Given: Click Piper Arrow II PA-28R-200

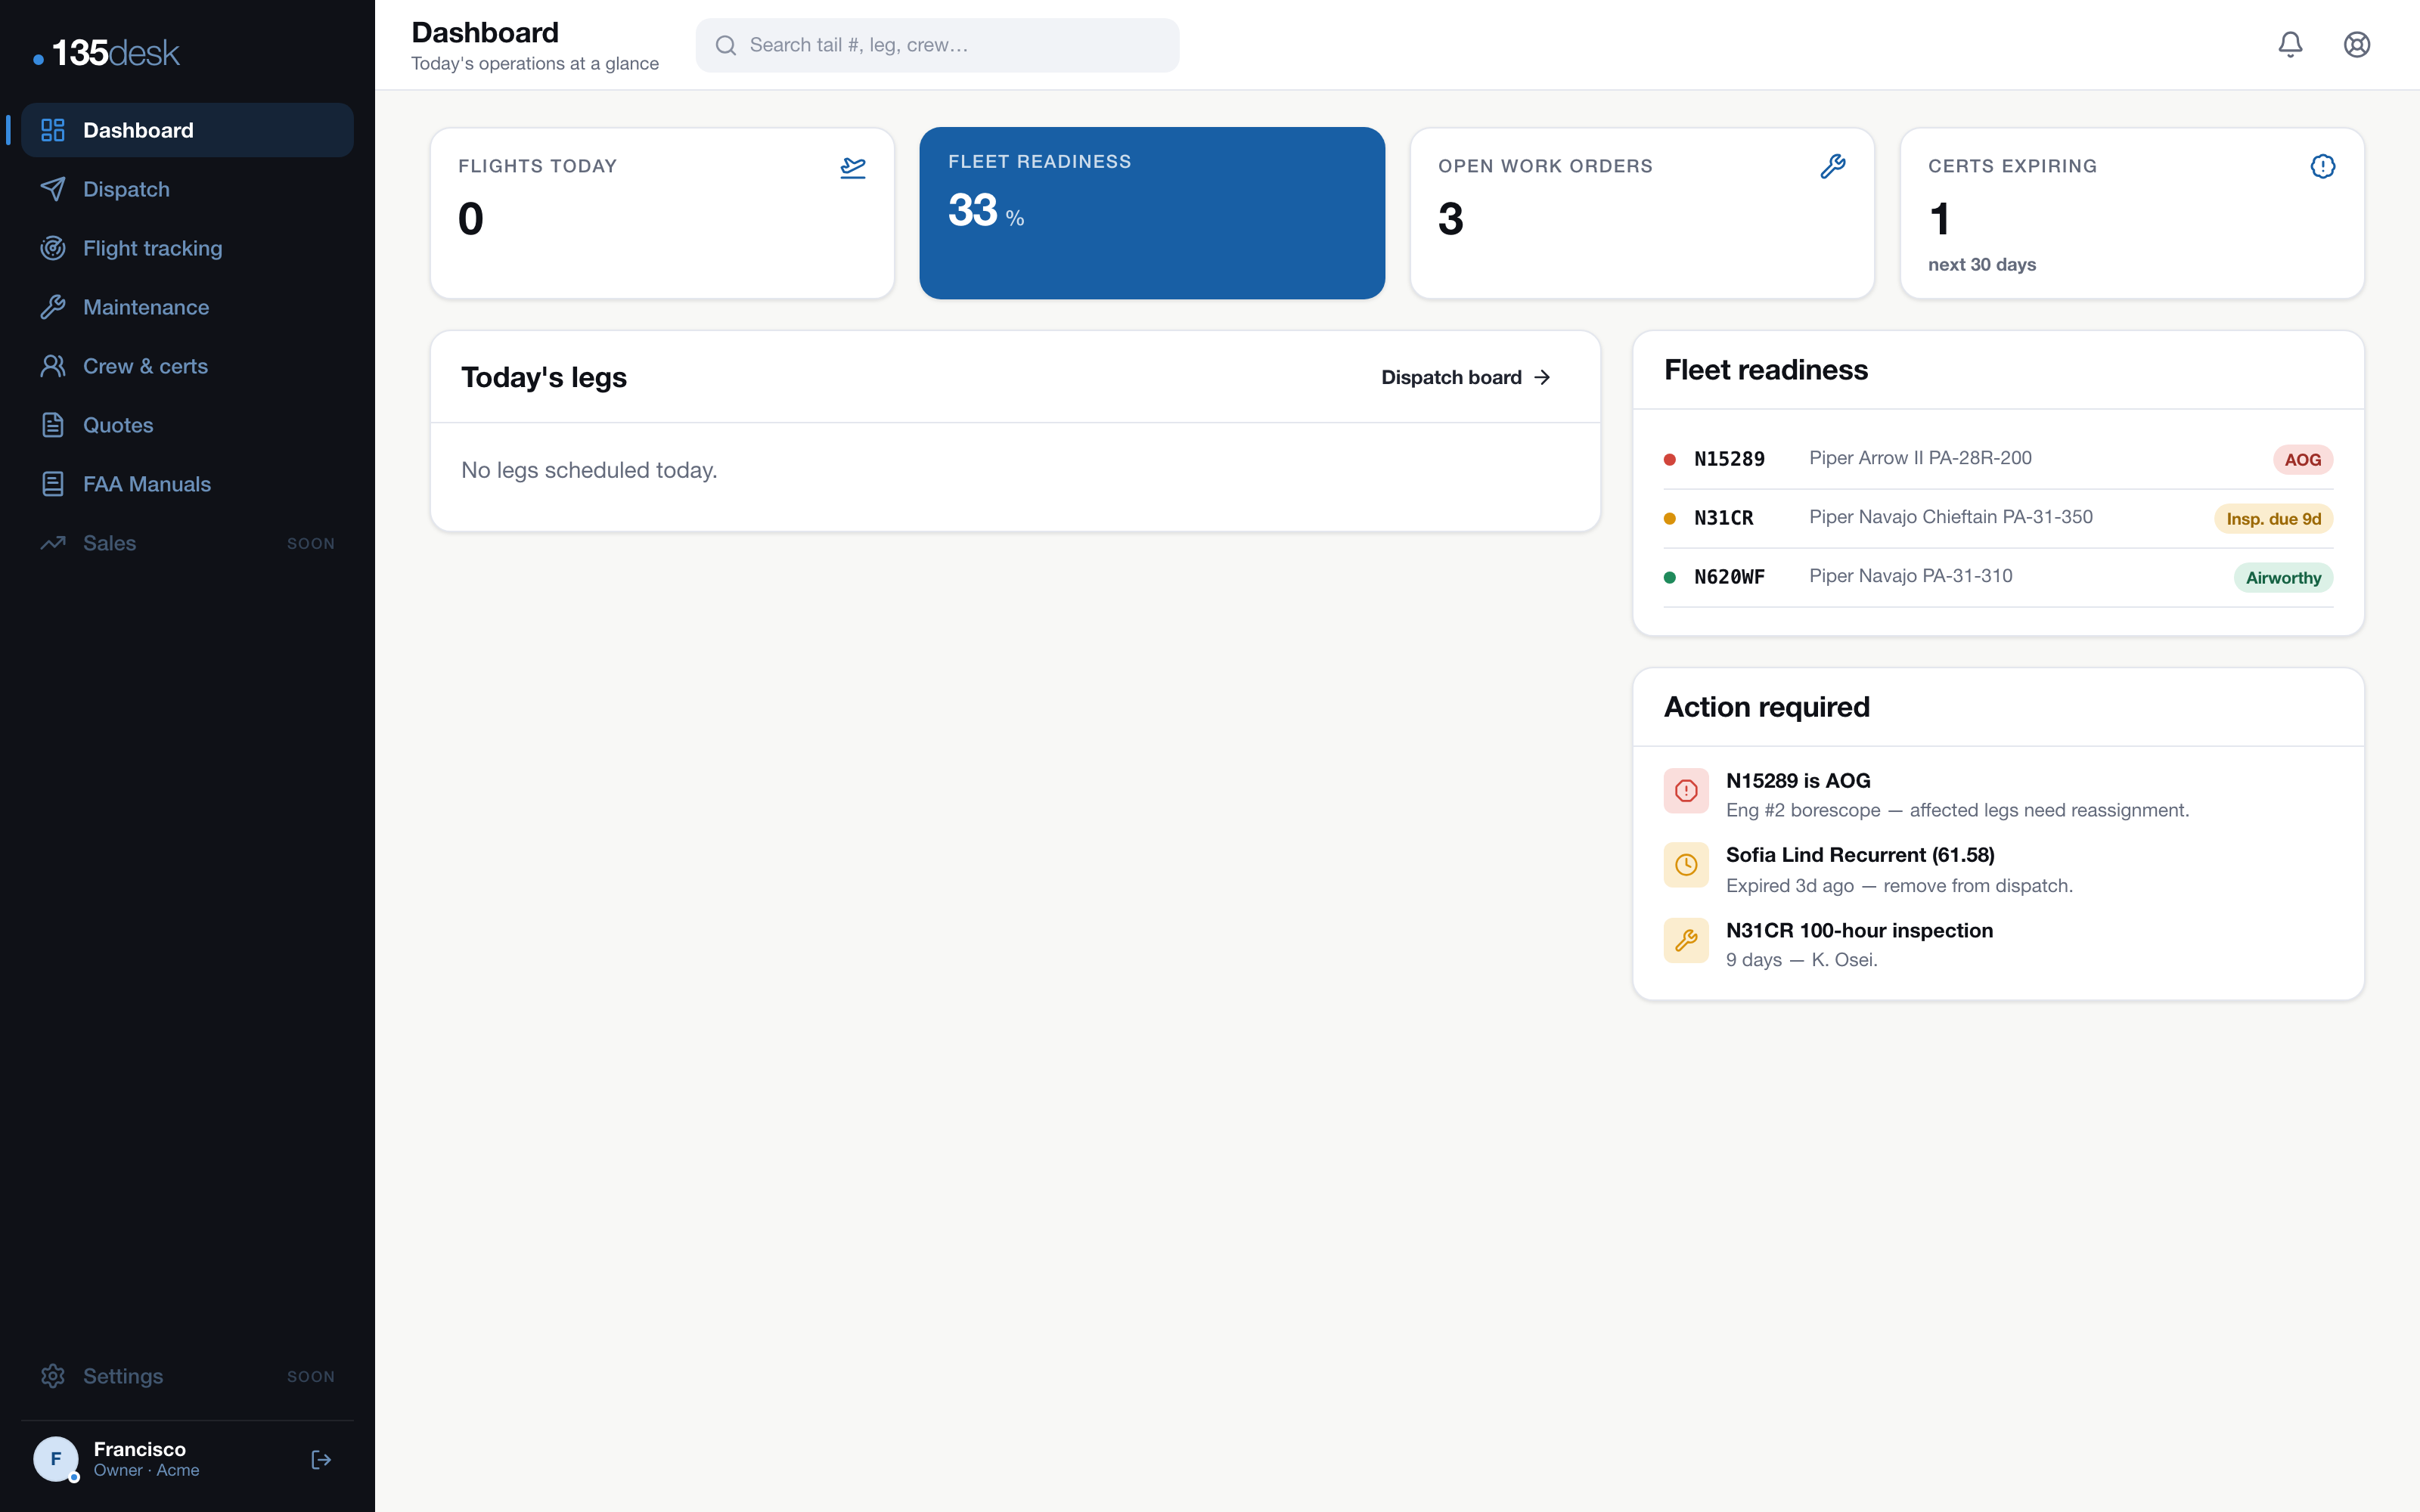Looking at the screenshot, I should pyautogui.click(x=1920, y=458).
